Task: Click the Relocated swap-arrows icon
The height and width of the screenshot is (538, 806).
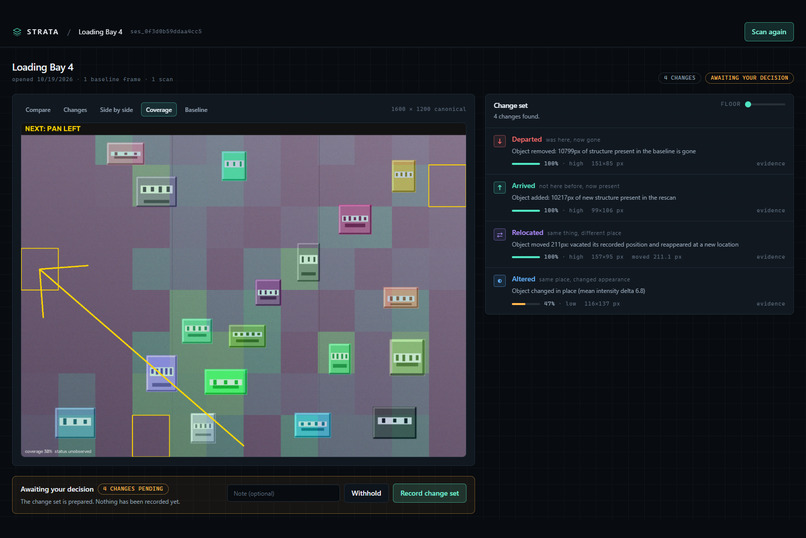Action: (x=499, y=235)
